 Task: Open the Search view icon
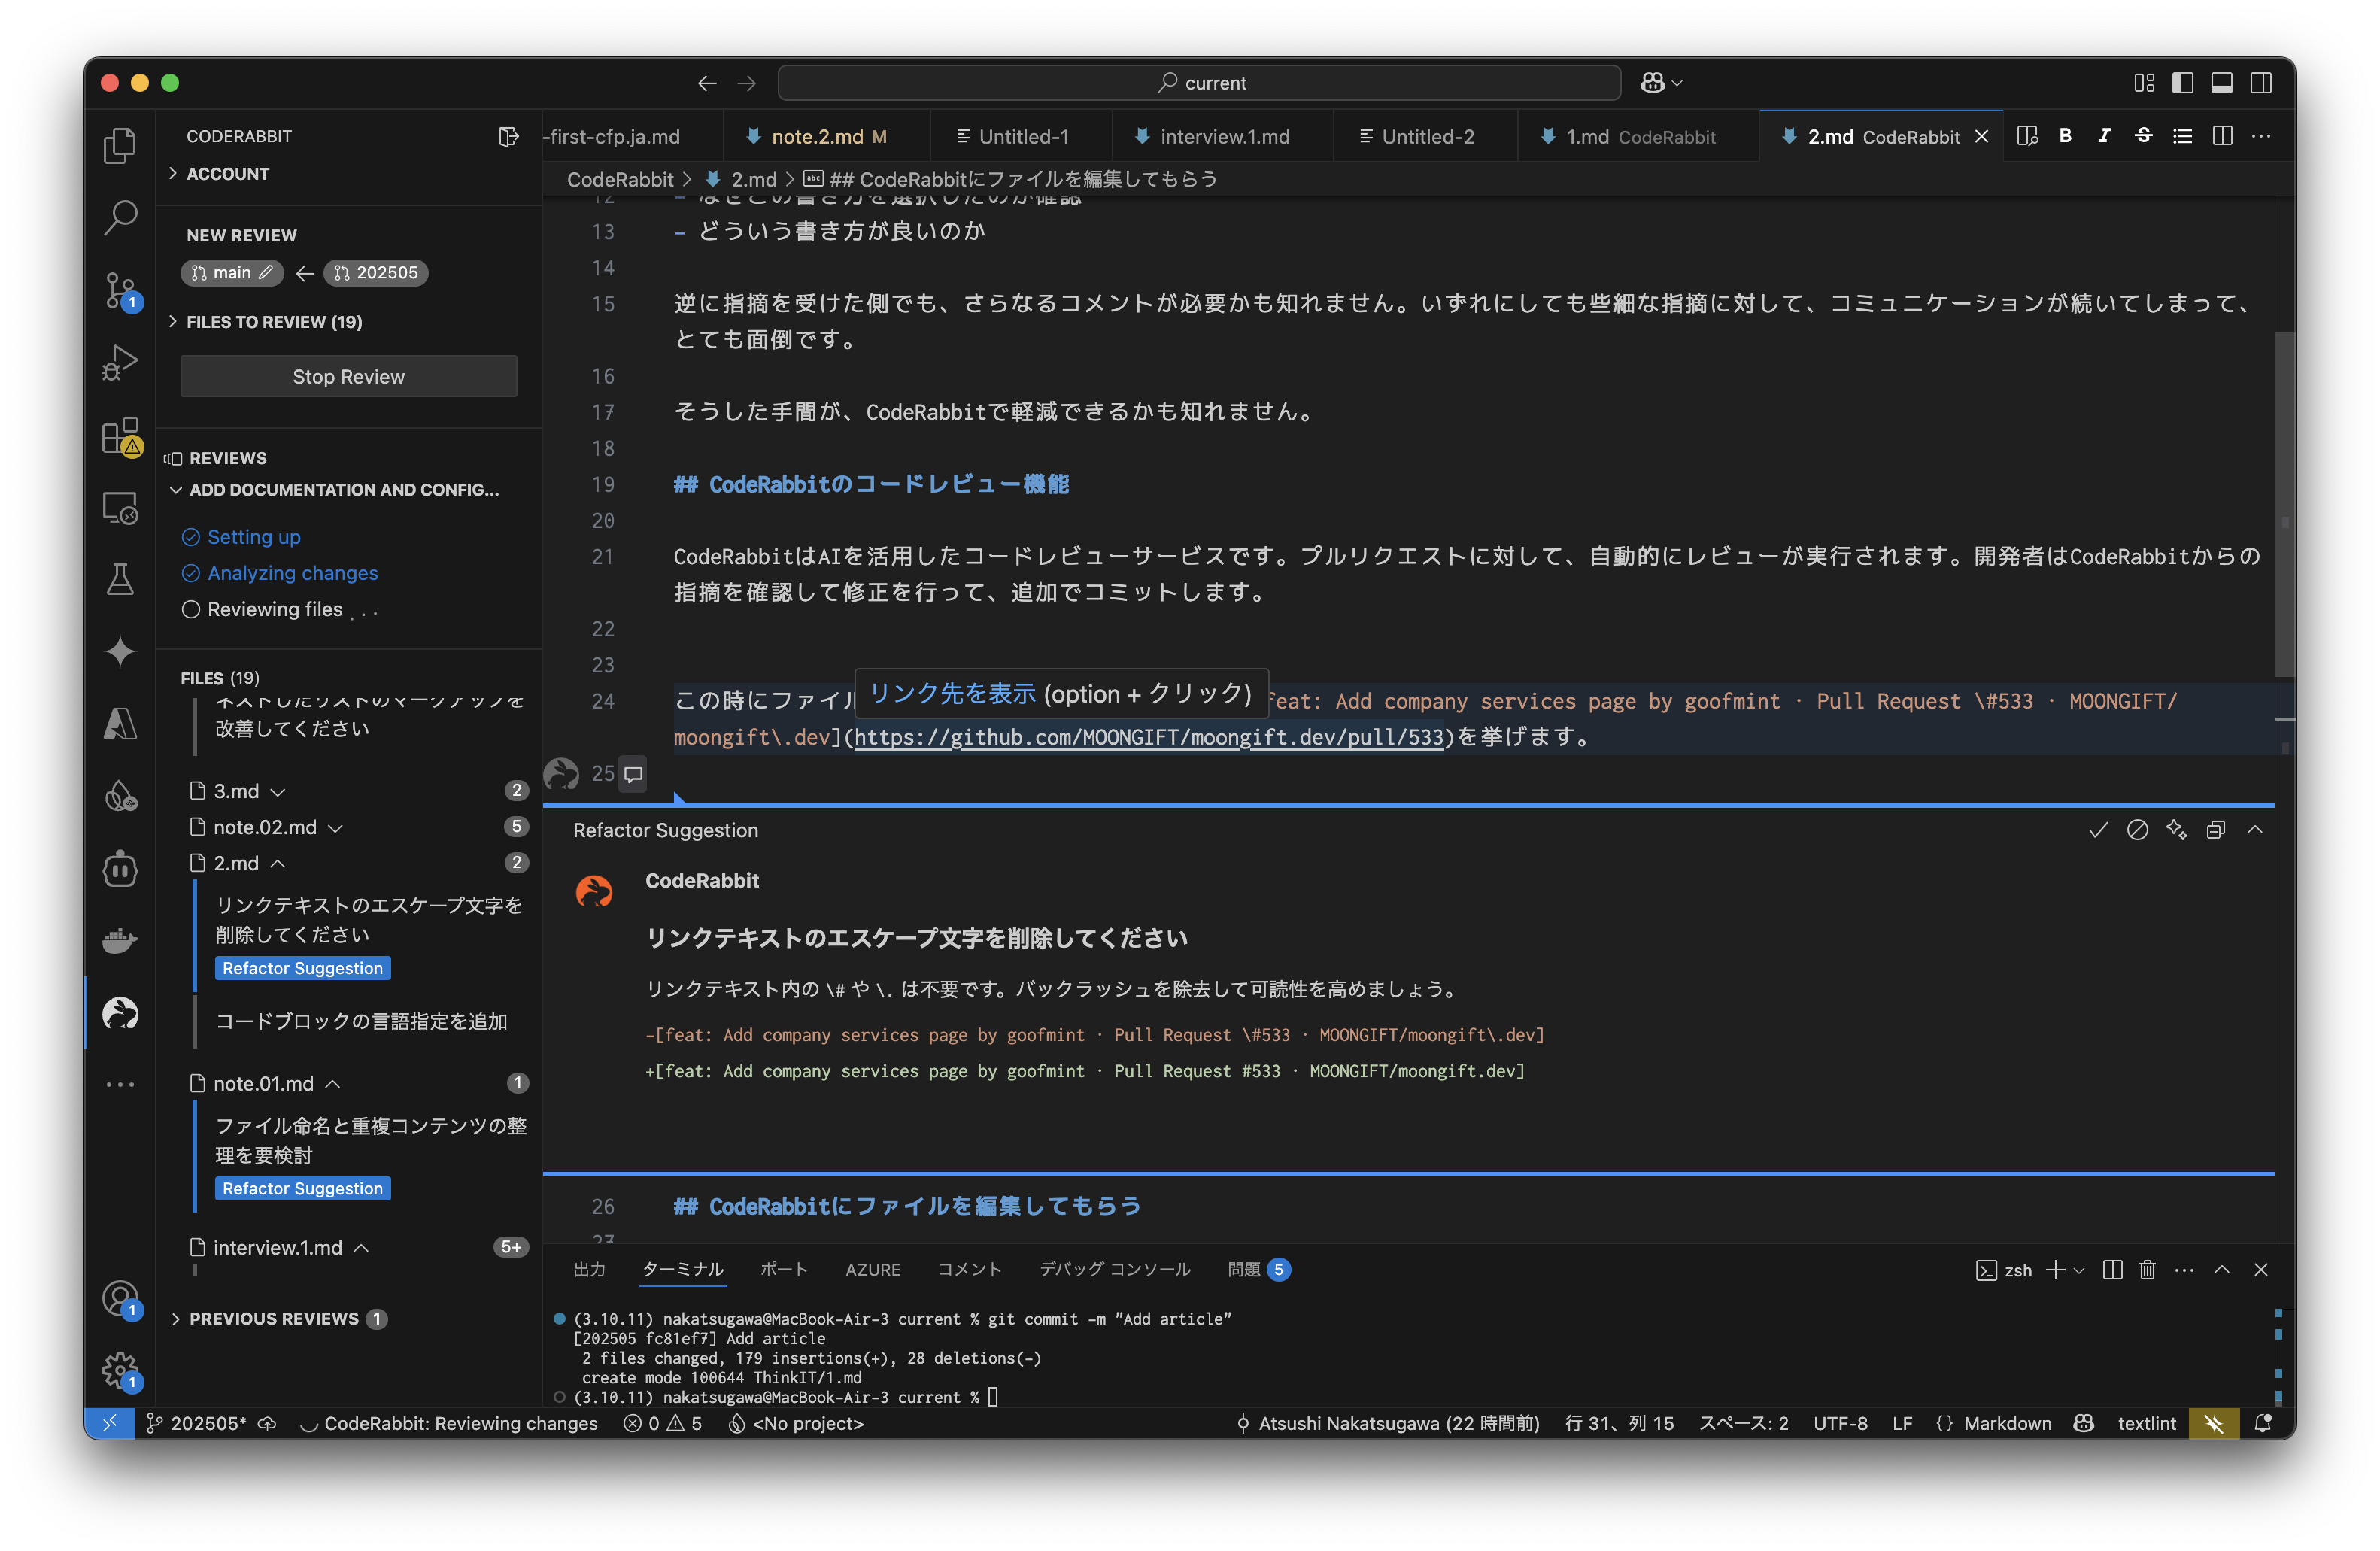click(x=120, y=217)
